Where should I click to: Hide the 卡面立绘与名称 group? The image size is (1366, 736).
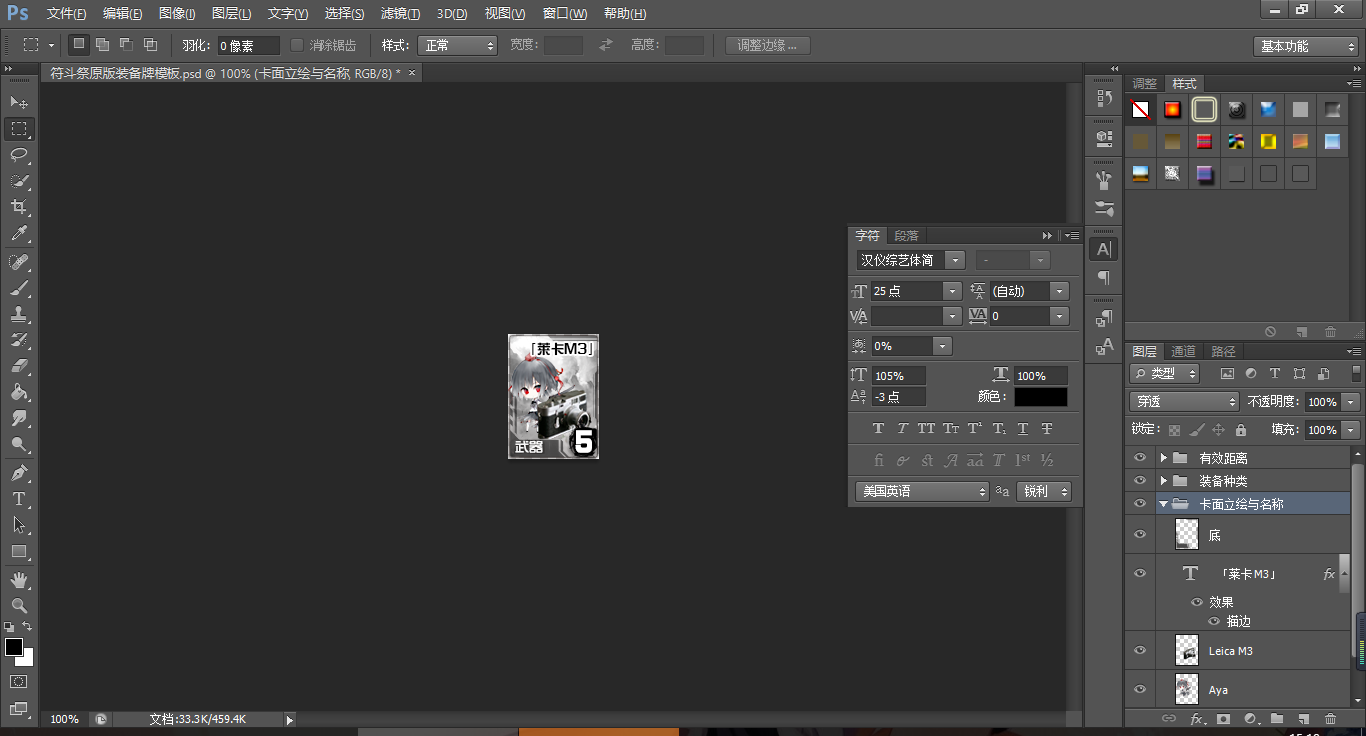point(1139,504)
